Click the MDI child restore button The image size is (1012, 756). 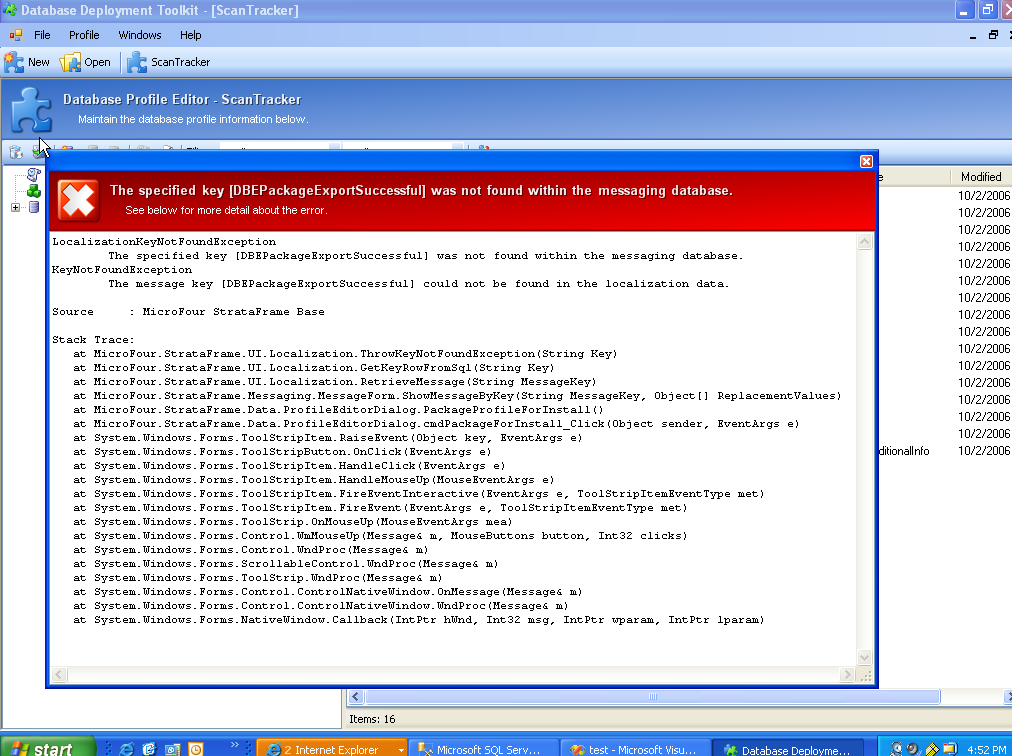click(x=993, y=35)
